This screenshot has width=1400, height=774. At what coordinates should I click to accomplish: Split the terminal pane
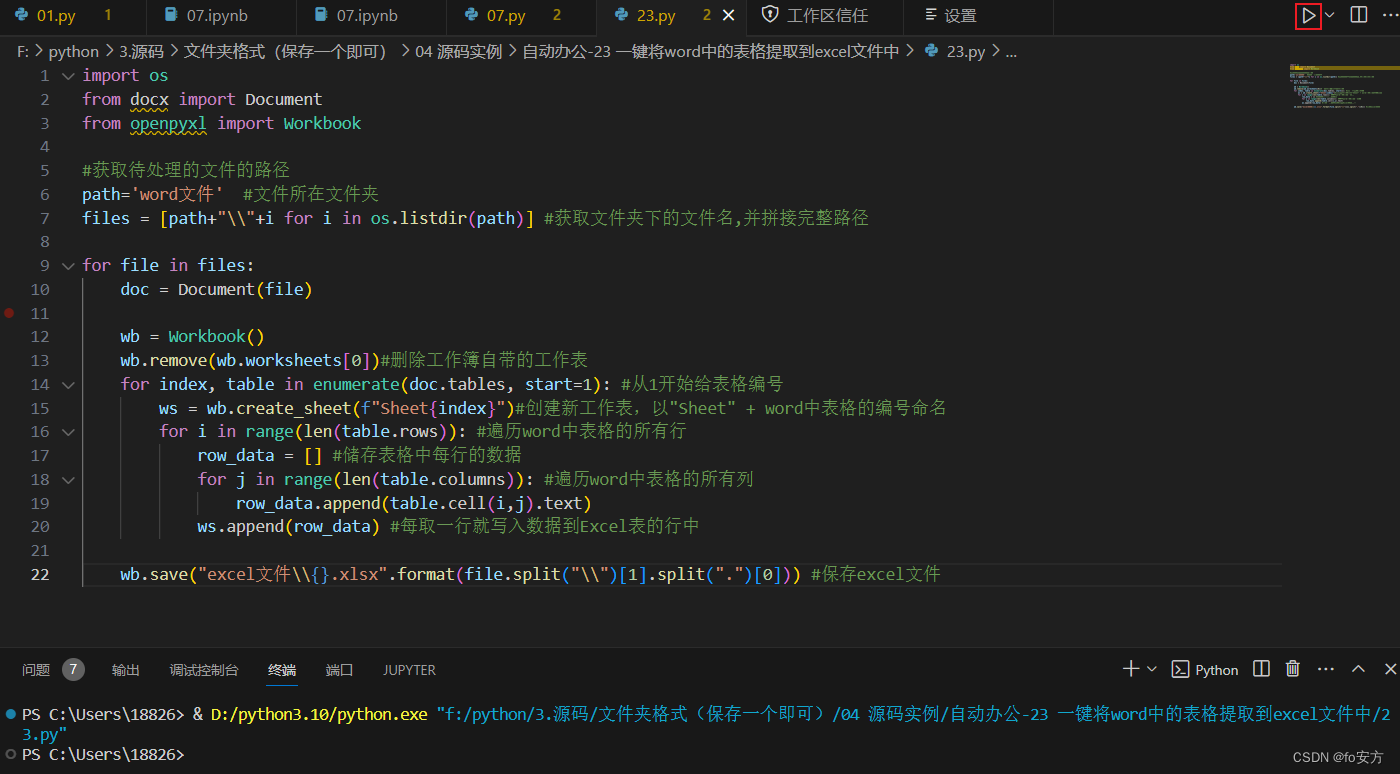point(1262,669)
